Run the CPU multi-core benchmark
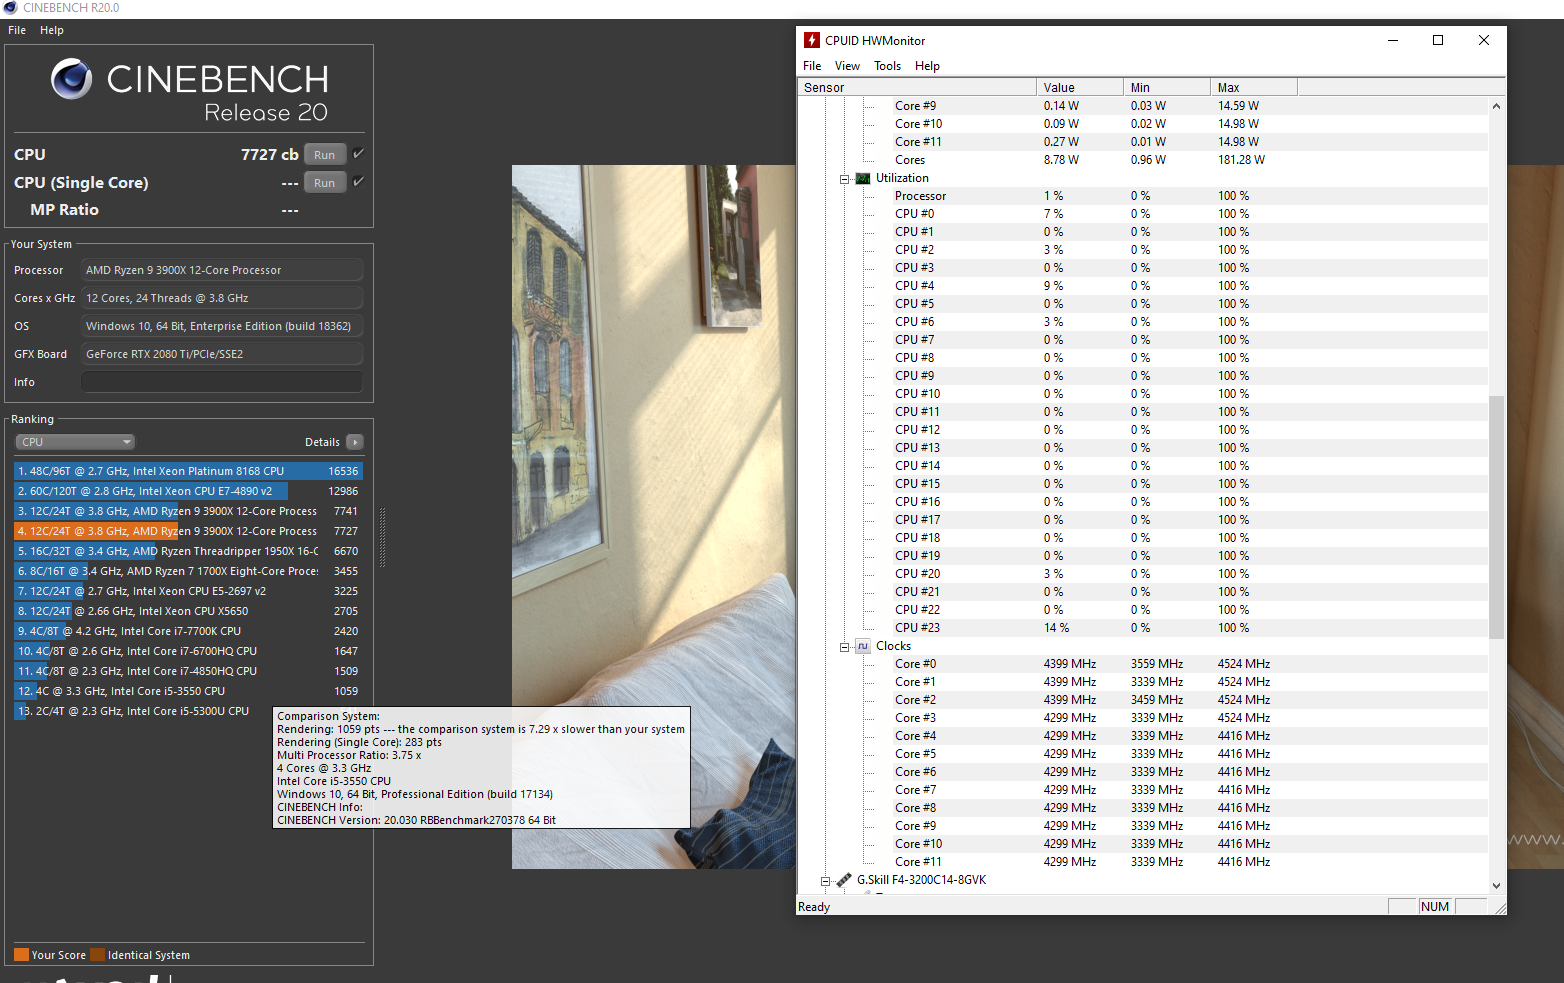Image resolution: width=1564 pixels, height=983 pixels. [x=325, y=155]
